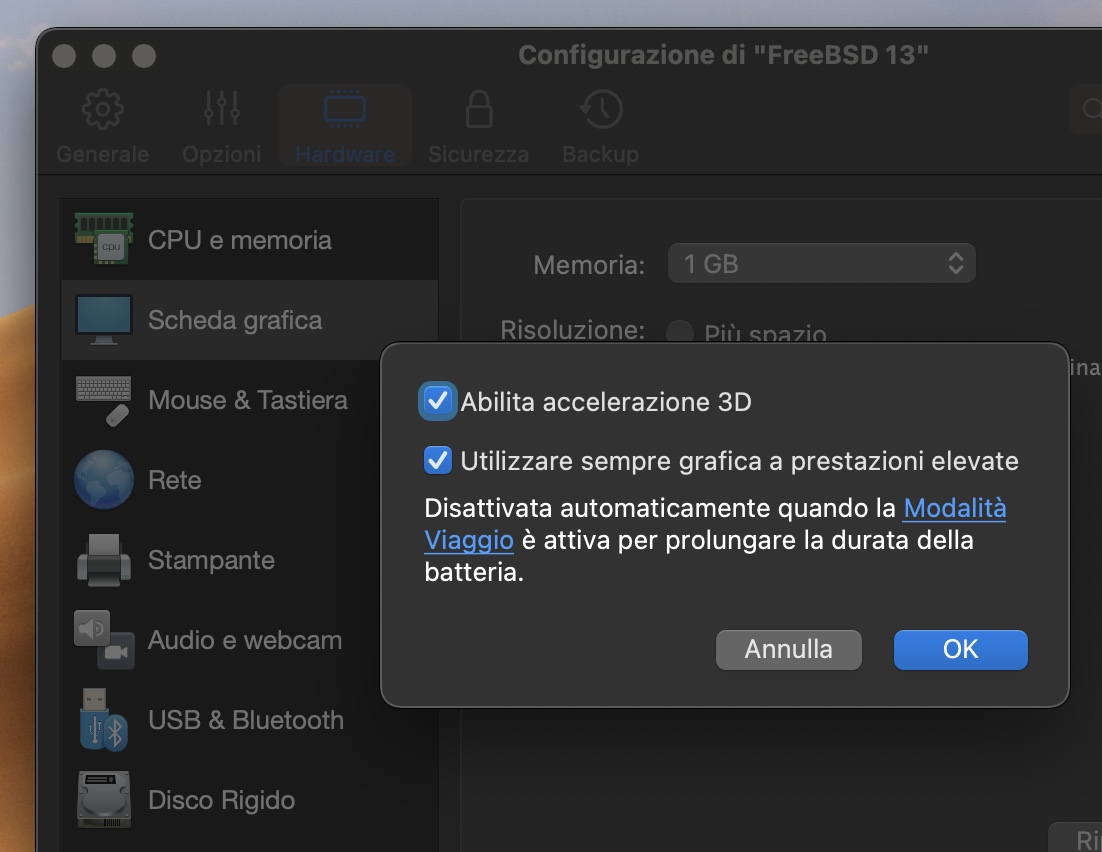The width and height of the screenshot is (1102, 852).
Task: Disable Abilita accelerazione 3D checkbox
Action: 437,401
